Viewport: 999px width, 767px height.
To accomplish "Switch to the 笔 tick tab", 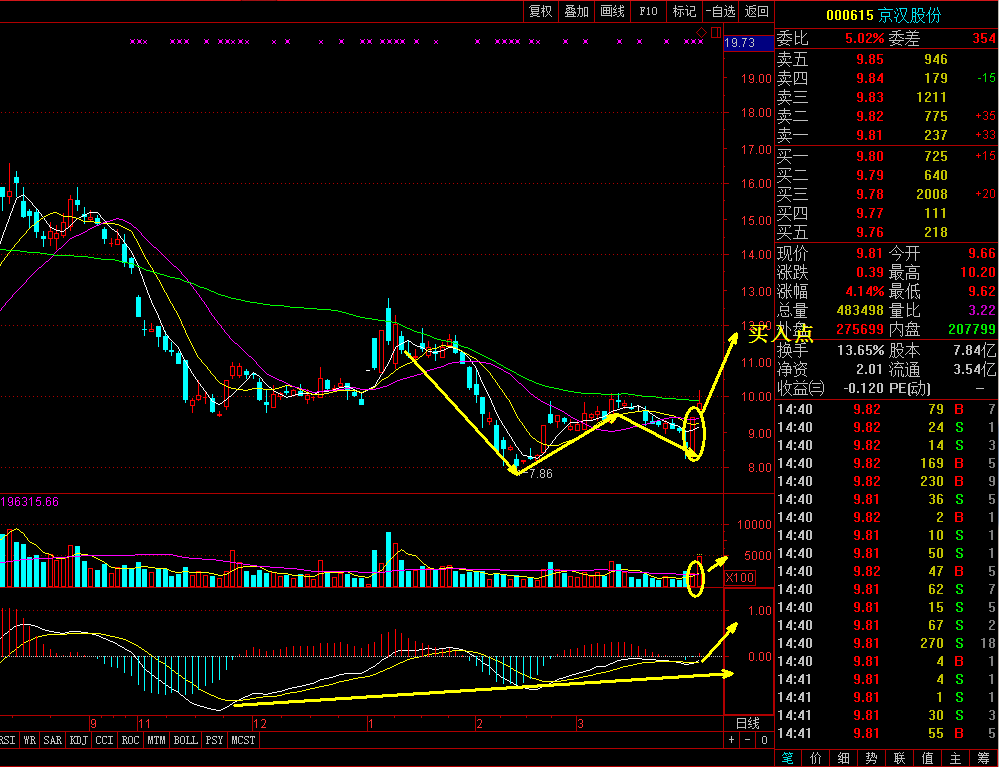I will (x=788, y=758).
